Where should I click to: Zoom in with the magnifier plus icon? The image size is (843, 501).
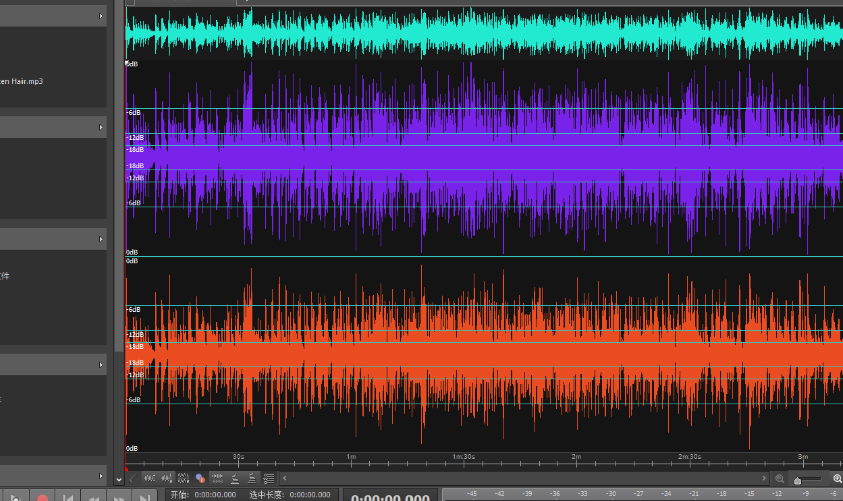[x=837, y=478]
